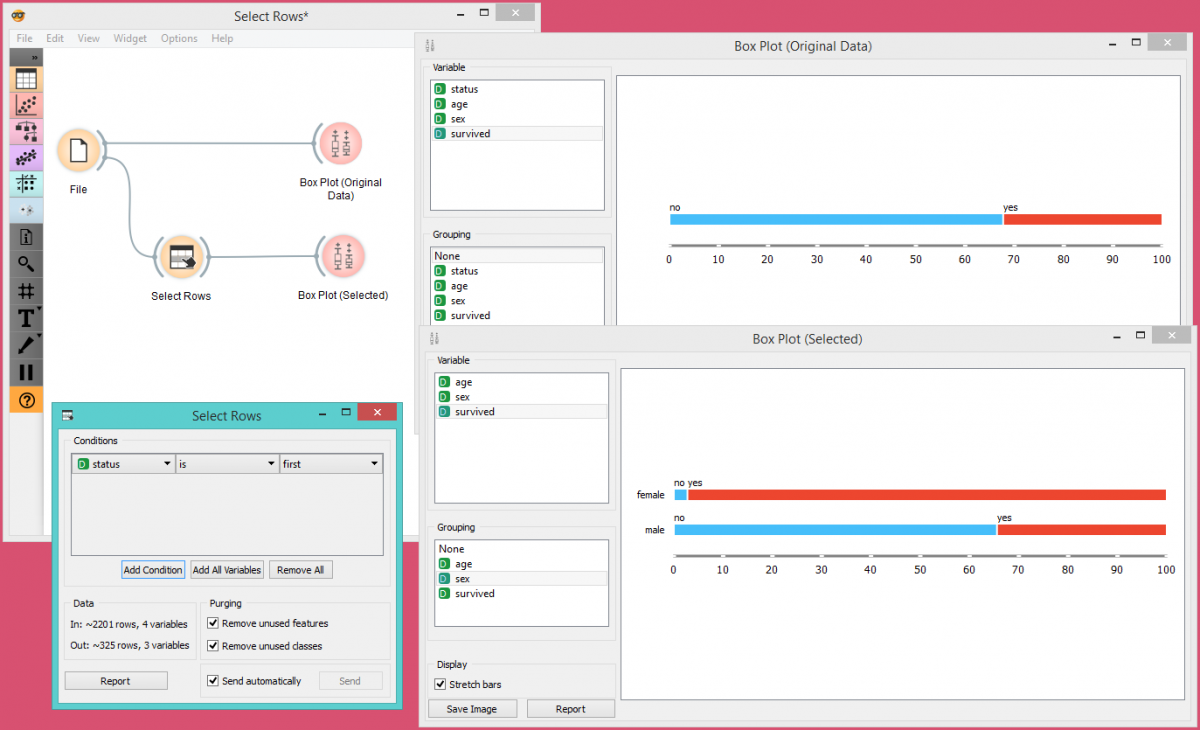
Task: Toggle Remove unused features checkbox
Action: [213, 623]
